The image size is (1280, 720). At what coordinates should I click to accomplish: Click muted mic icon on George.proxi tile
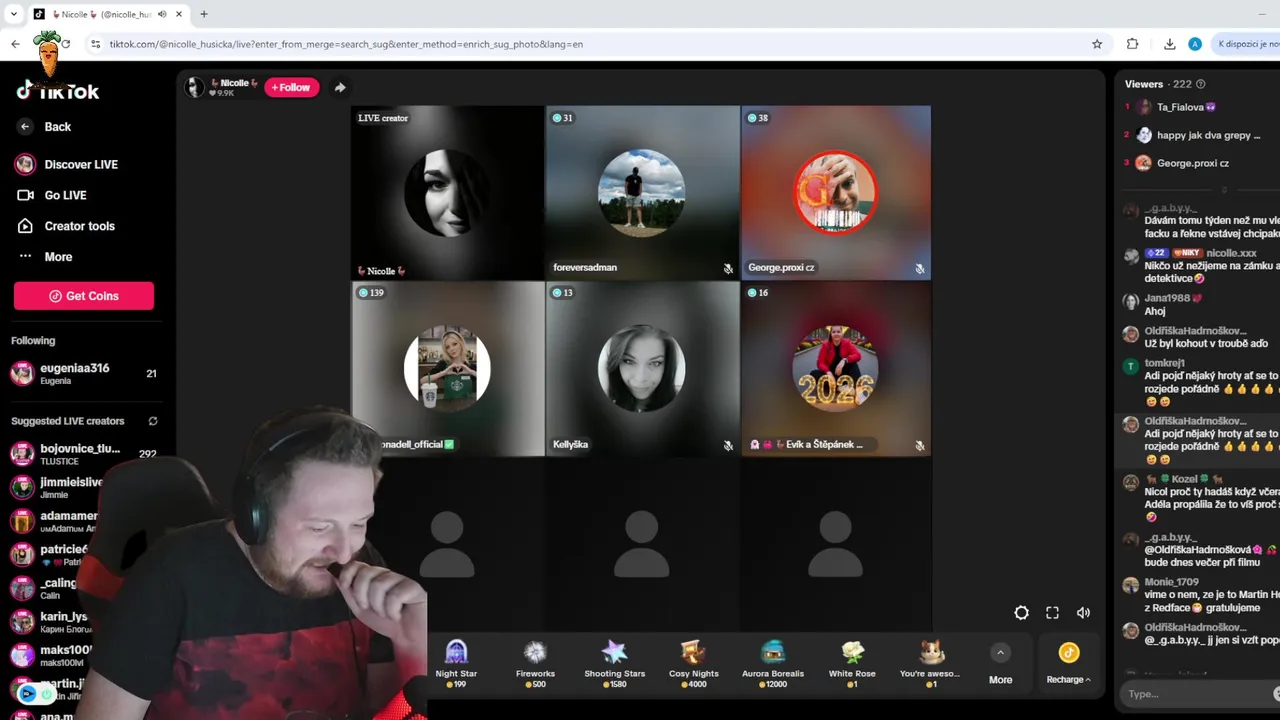(919, 269)
